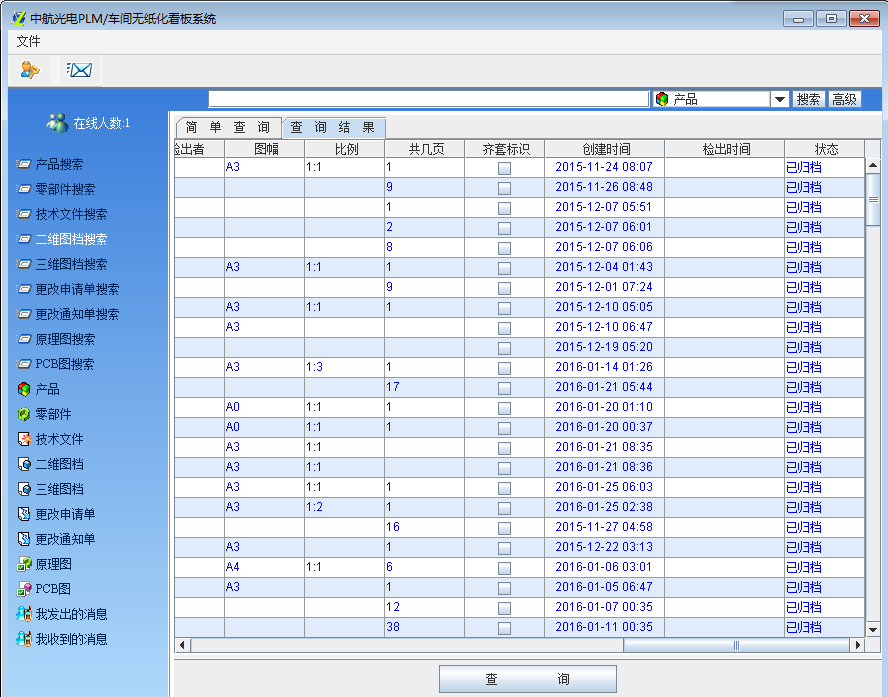Tick 齐套标识 checkbox for 2016-01-11 00:35 row
This screenshot has height=697, width=888.
[504, 628]
